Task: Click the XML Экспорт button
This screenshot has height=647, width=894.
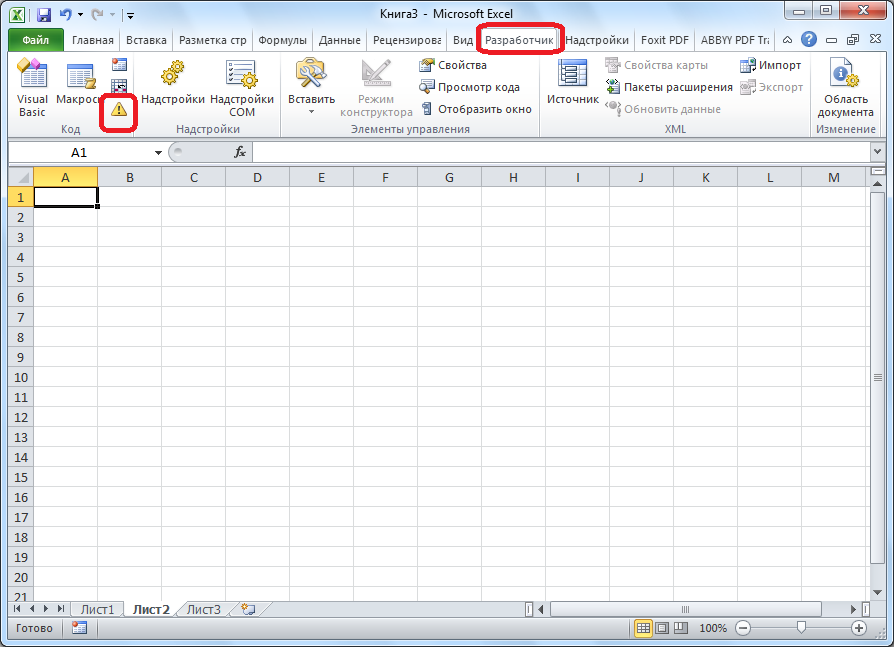Action: [x=771, y=87]
